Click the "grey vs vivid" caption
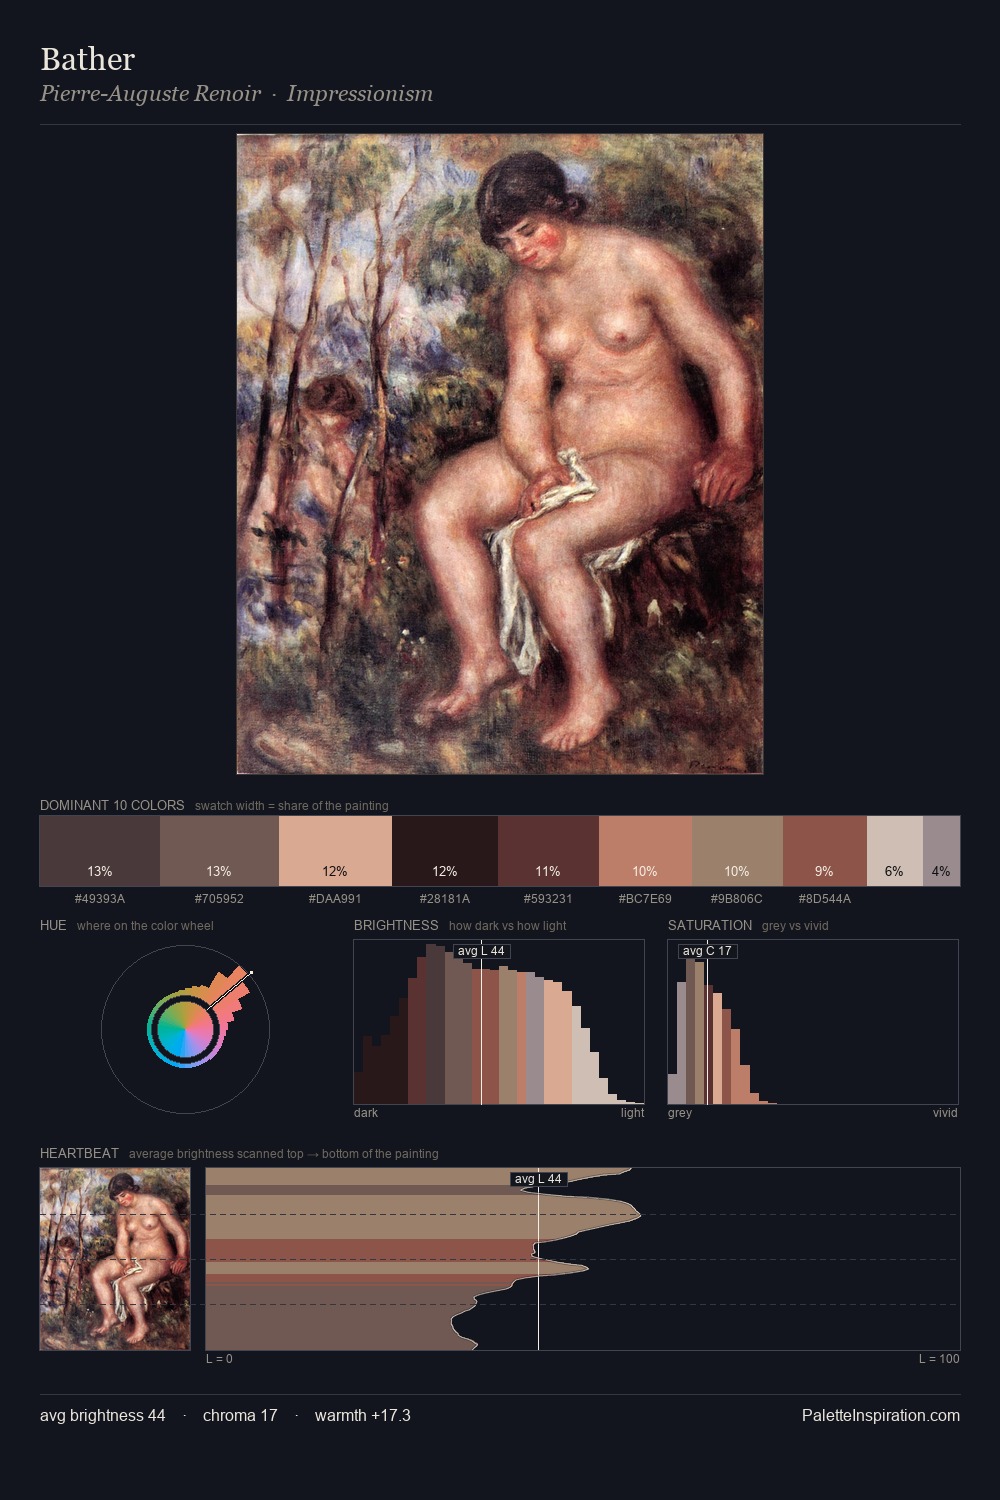 tap(795, 926)
